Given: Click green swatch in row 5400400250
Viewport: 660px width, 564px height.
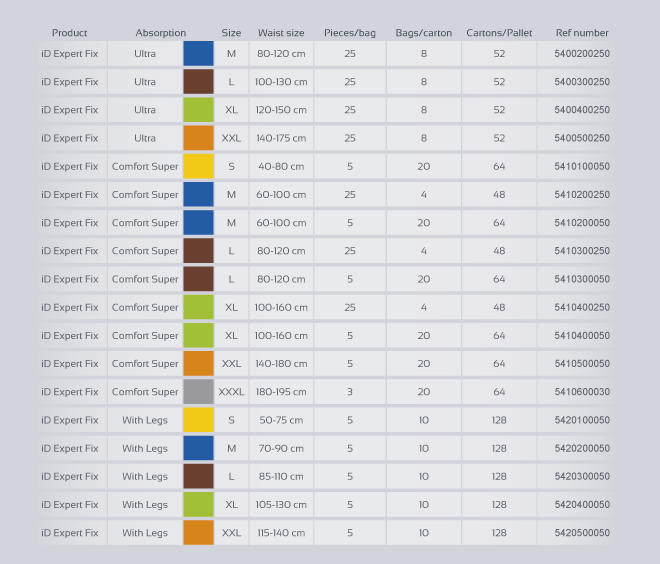Looking at the screenshot, I should coord(198,110).
